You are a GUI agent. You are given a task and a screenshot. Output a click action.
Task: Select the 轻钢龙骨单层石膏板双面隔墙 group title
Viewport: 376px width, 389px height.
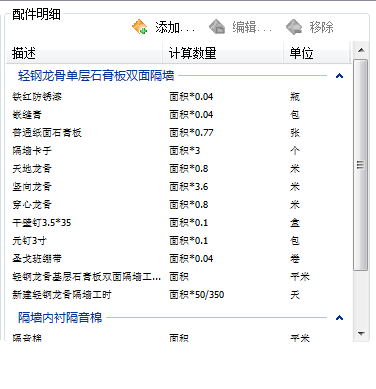(x=96, y=76)
